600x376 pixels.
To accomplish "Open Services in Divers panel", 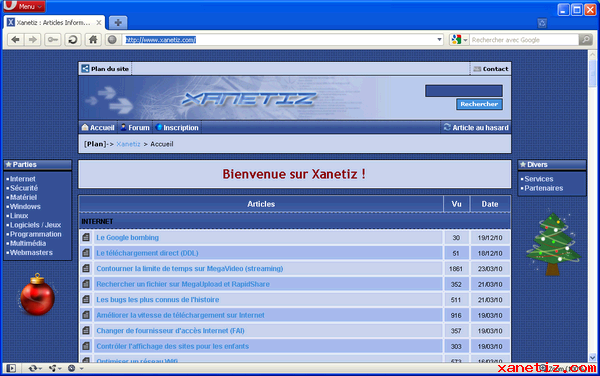I will click(539, 179).
